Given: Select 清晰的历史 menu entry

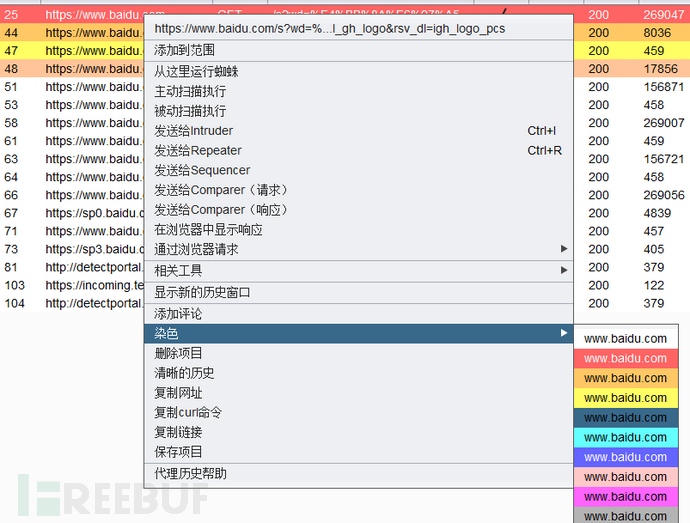Looking at the screenshot, I should pos(359,373).
